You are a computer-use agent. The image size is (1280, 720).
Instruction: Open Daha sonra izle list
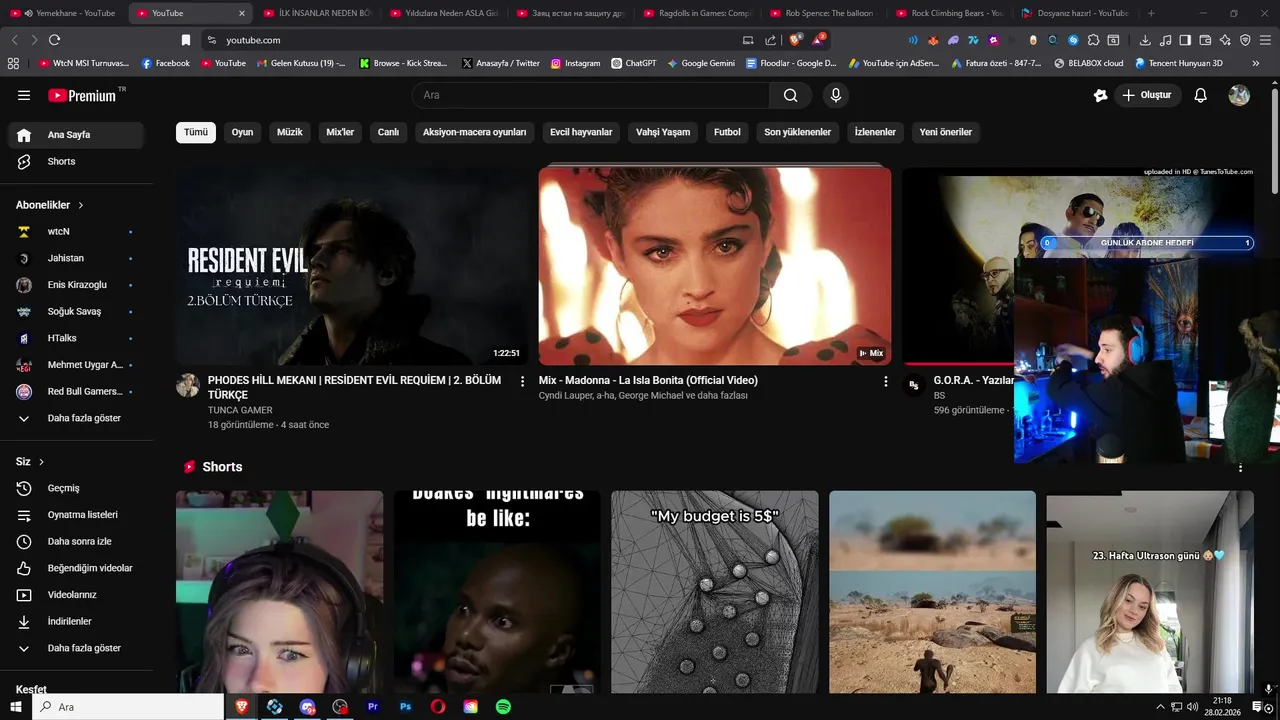coord(78,541)
